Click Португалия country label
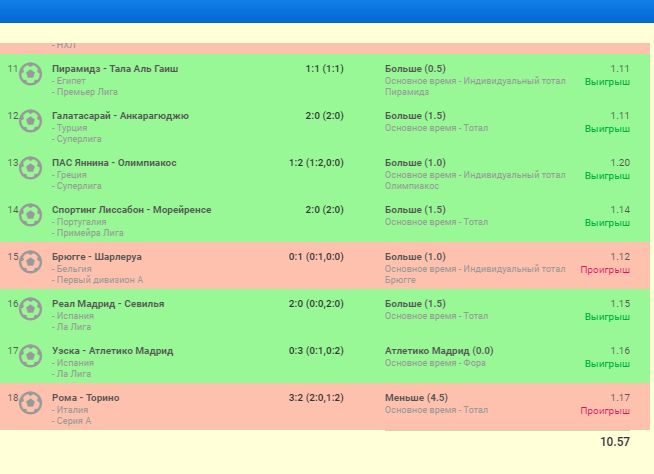The width and height of the screenshot is (654, 474). (x=81, y=222)
